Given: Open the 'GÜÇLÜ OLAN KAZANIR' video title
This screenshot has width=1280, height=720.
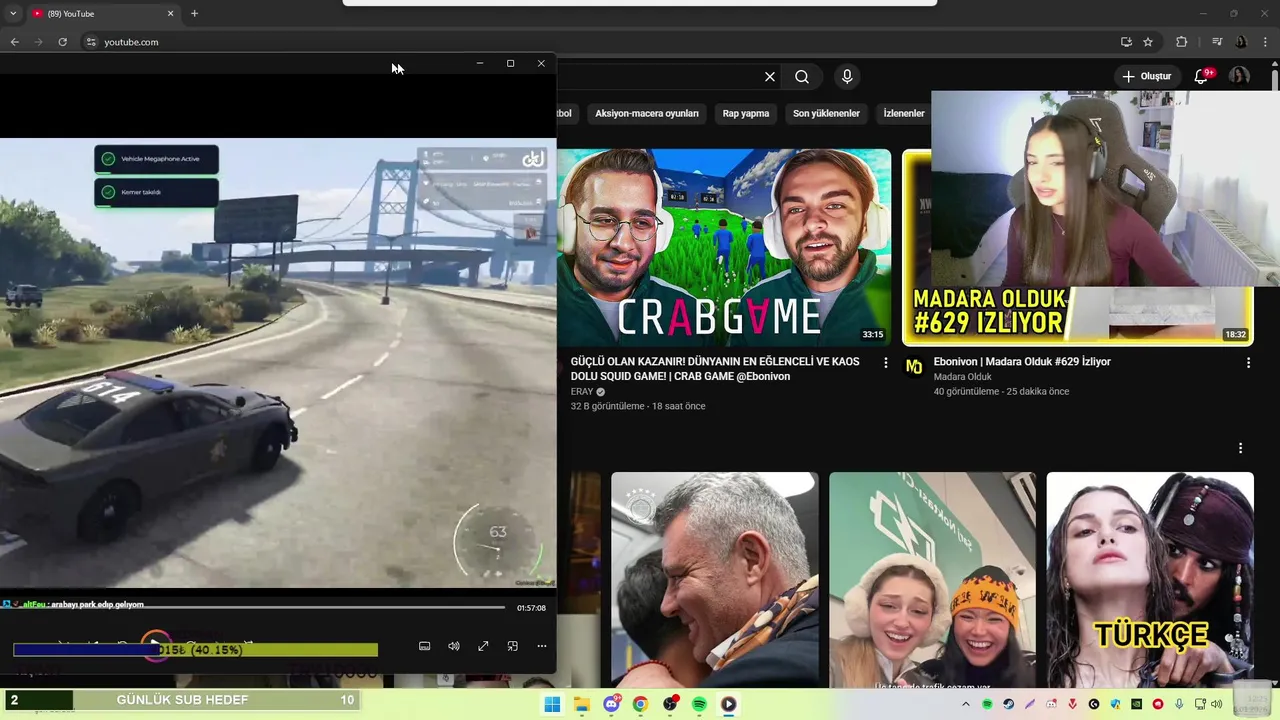Looking at the screenshot, I should (715, 369).
